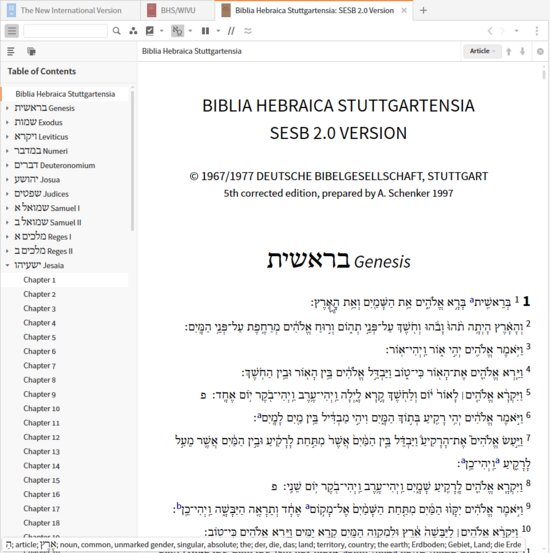Viewport: 550px width, 553px height.
Task: Click the round close icon in locator bar
Action: (540, 51)
